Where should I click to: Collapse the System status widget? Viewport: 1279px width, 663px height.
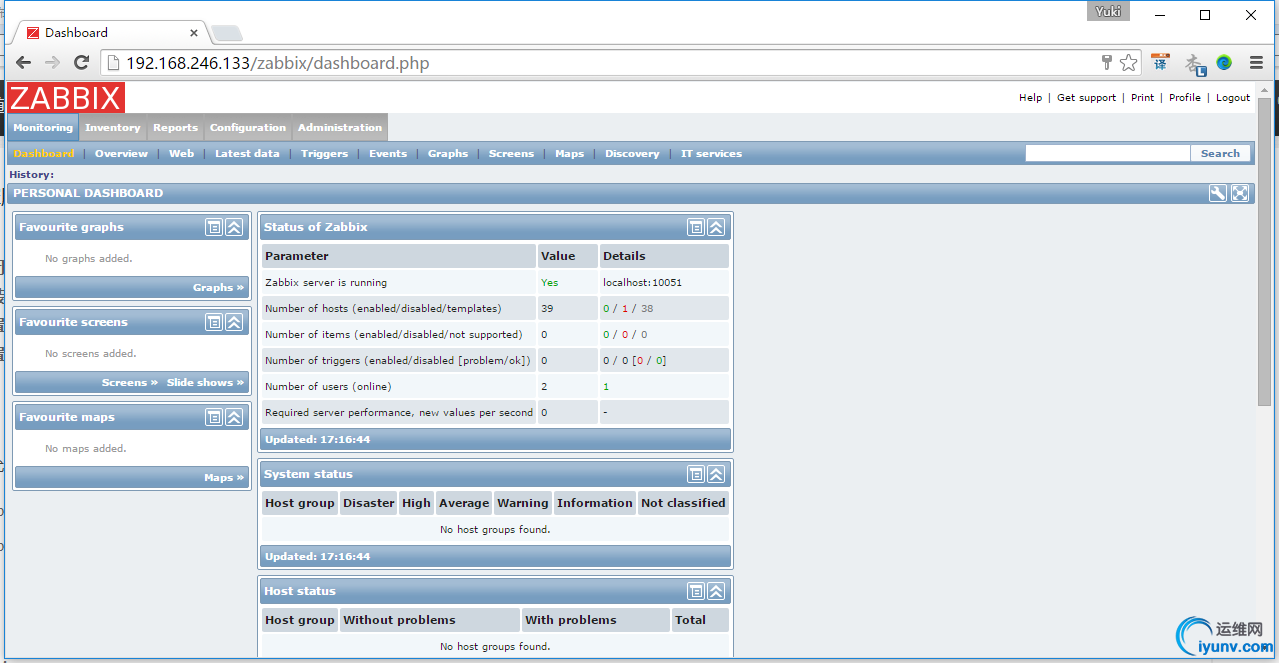tap(716, 474)
